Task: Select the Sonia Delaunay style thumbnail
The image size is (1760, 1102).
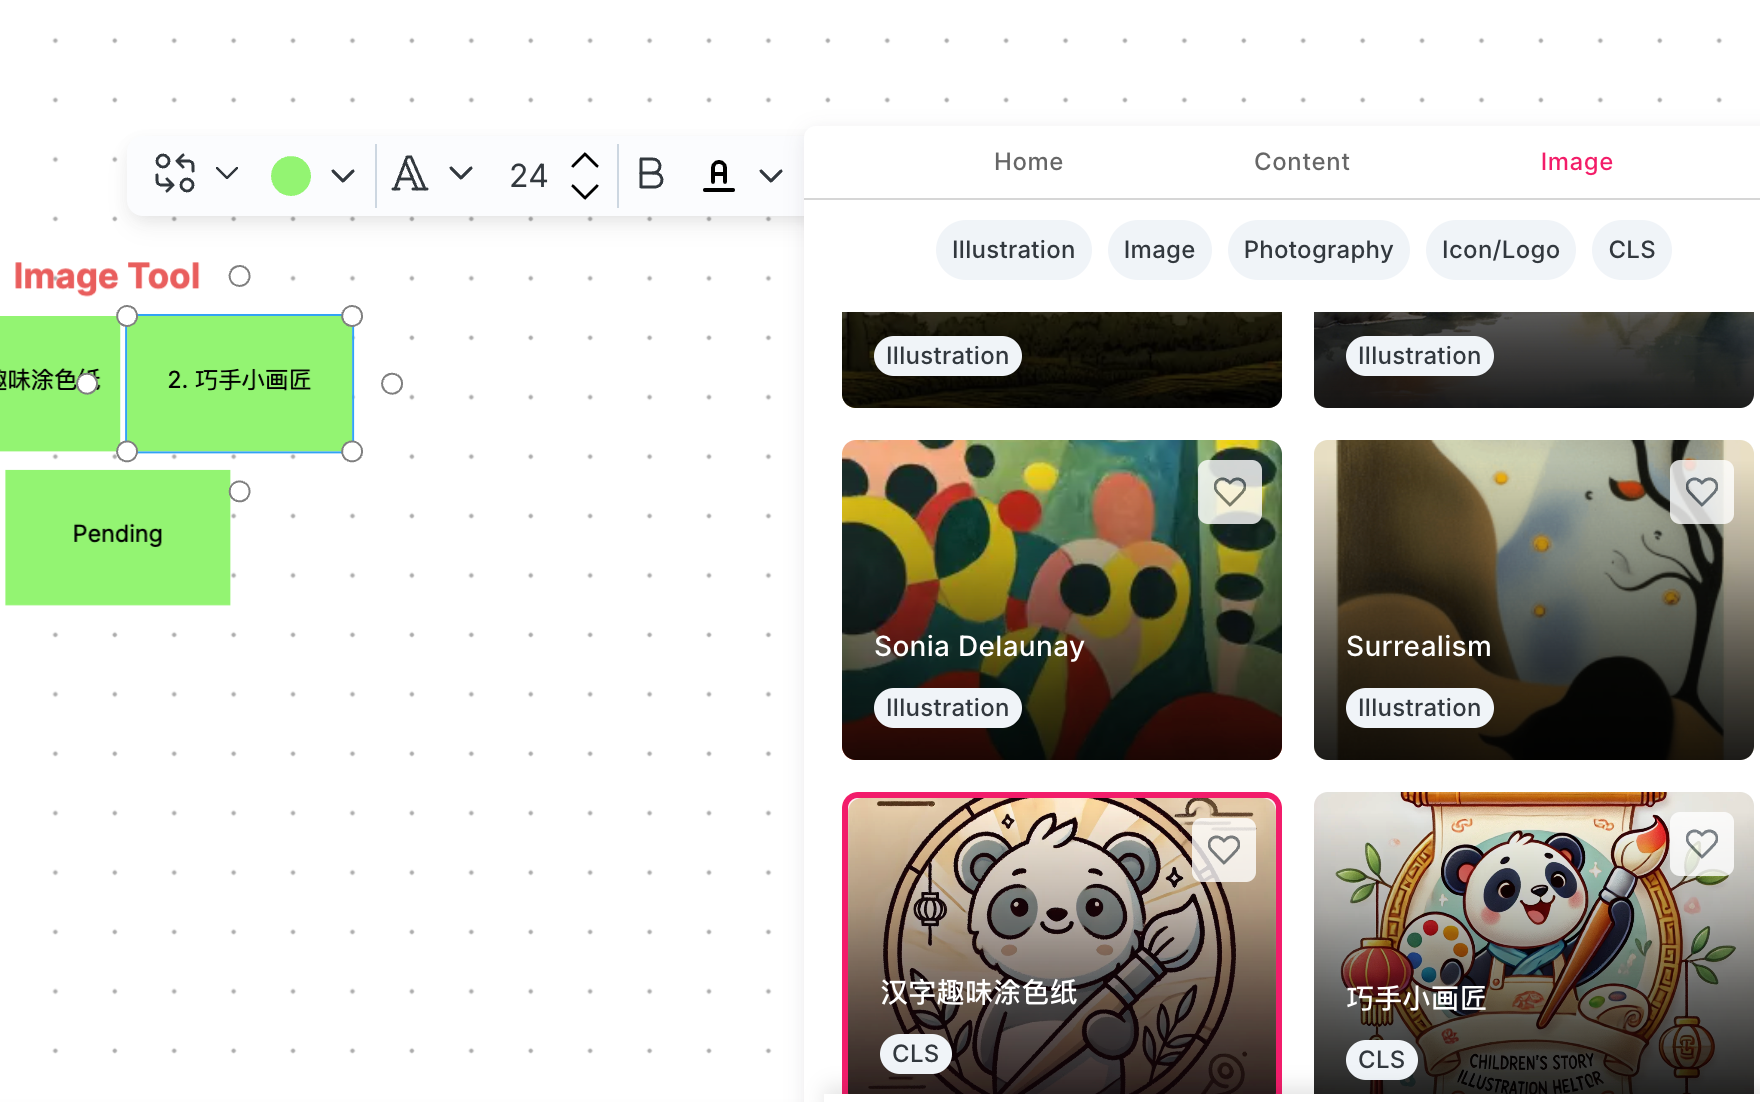Action: point(1062,600)
